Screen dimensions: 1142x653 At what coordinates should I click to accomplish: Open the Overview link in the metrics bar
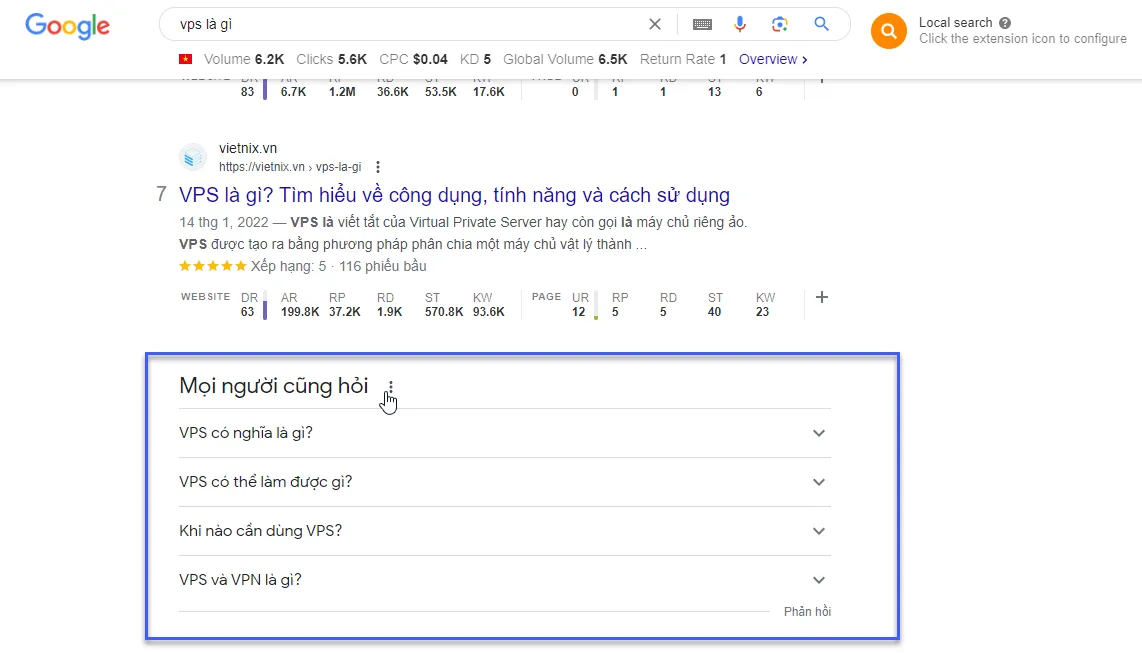pyautogui.click(x=768, y=59)
